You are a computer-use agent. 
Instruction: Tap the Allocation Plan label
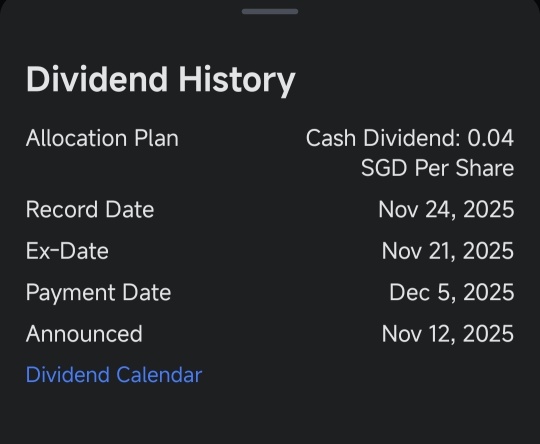coord(102,138)
